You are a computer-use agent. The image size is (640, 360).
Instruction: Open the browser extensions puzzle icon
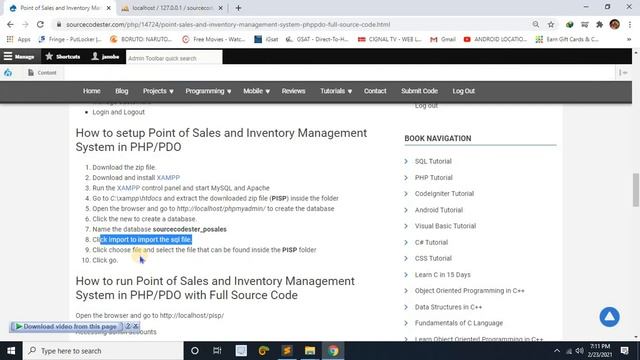pos(600,24)
